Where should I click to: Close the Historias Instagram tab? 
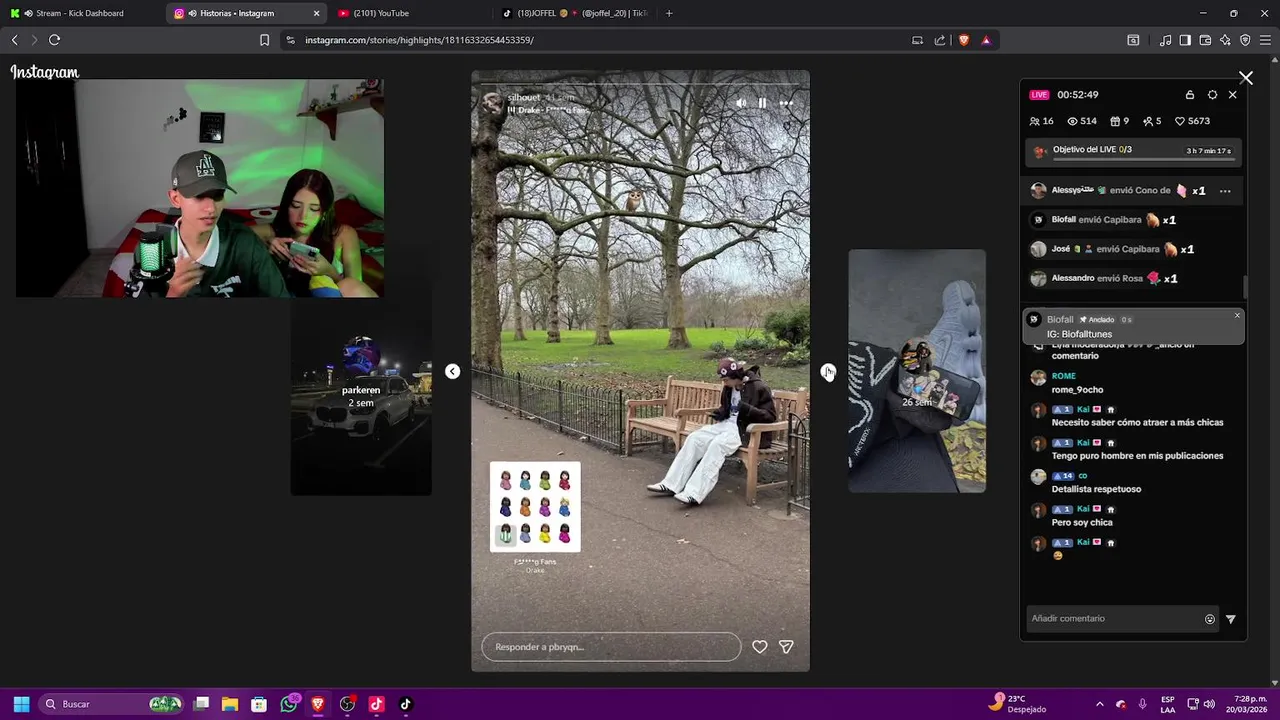click(317, 13)
